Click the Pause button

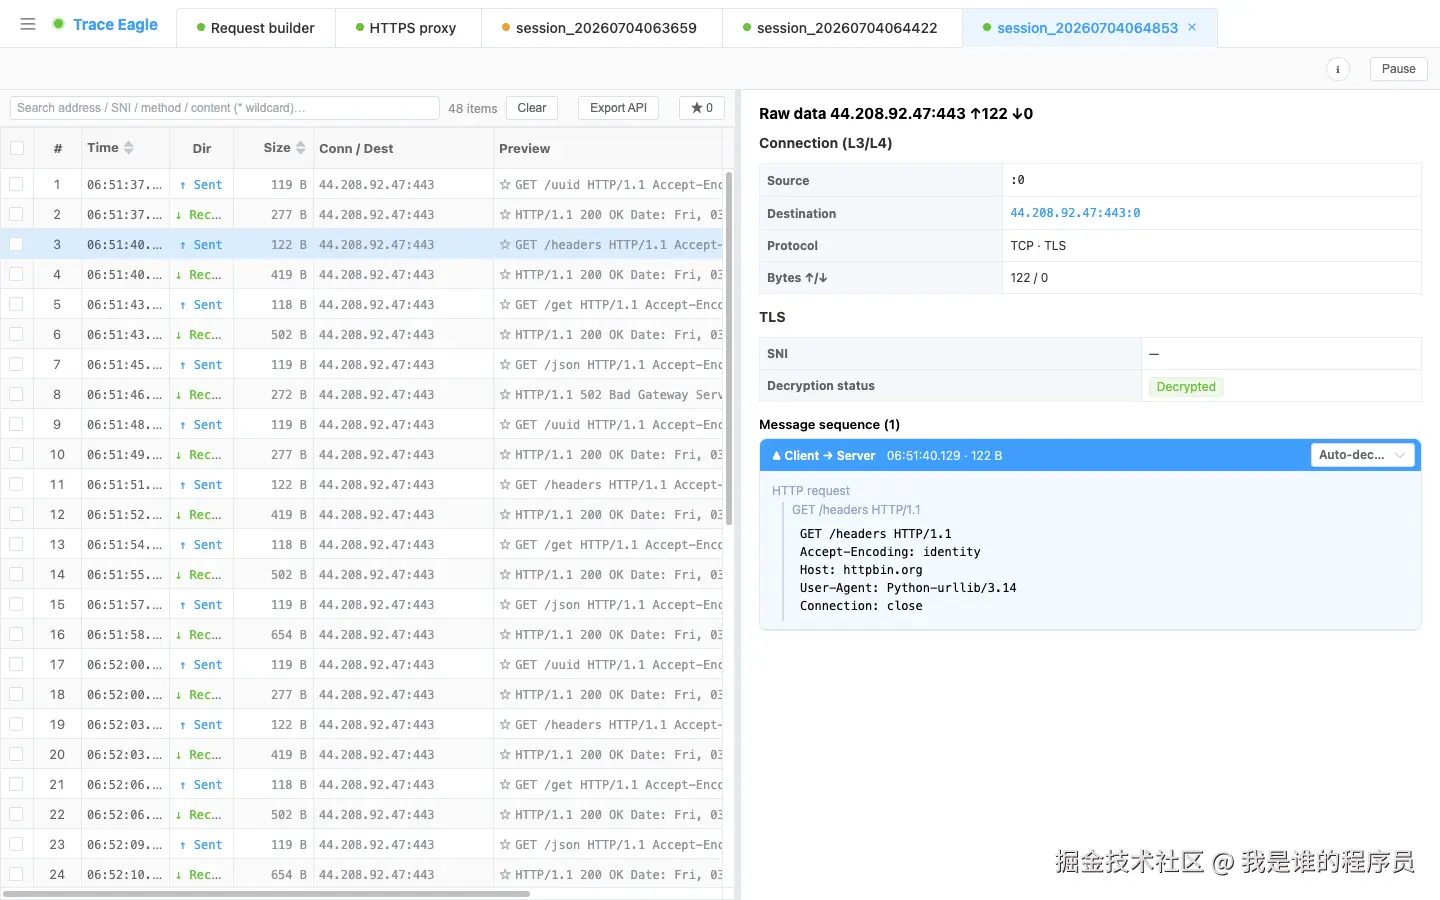[1398, 69]
